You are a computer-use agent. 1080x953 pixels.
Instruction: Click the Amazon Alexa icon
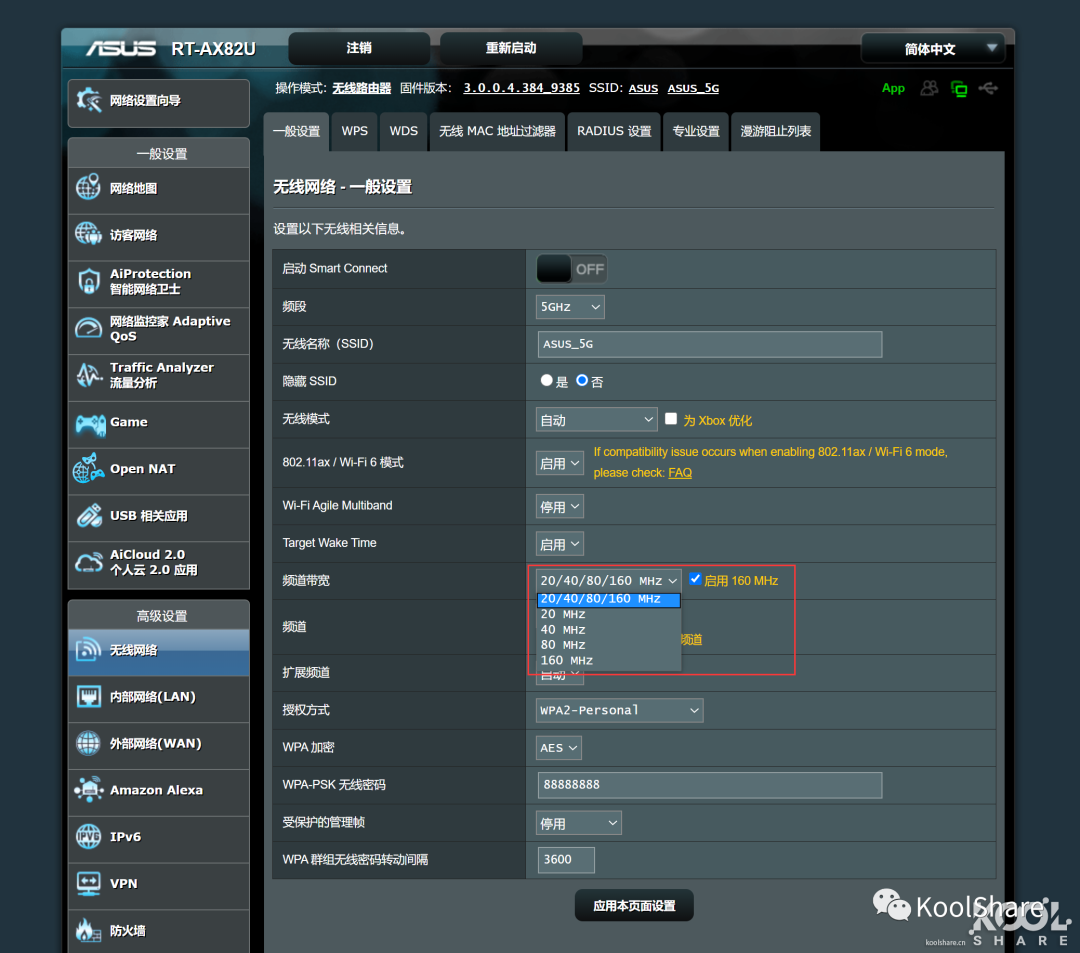[x=89, y=790]
